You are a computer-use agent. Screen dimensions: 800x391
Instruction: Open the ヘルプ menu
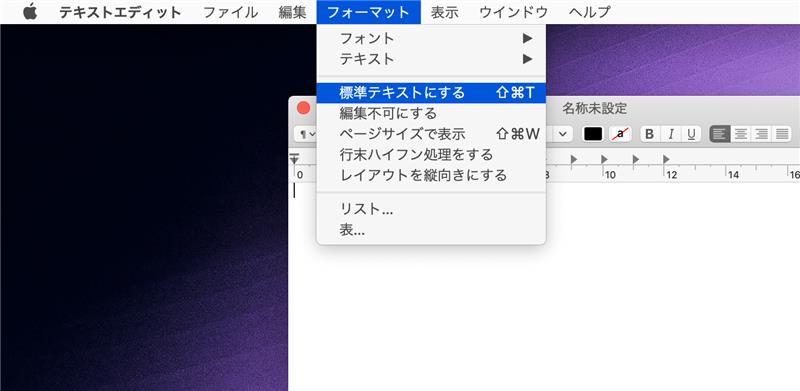[589, 12]
